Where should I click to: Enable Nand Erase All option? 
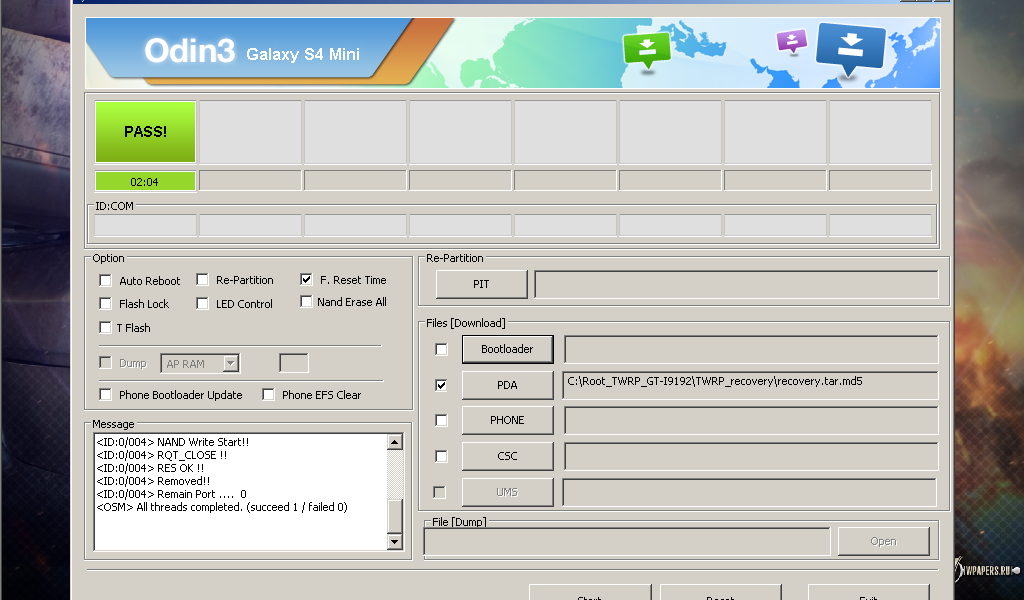[306, 302]
